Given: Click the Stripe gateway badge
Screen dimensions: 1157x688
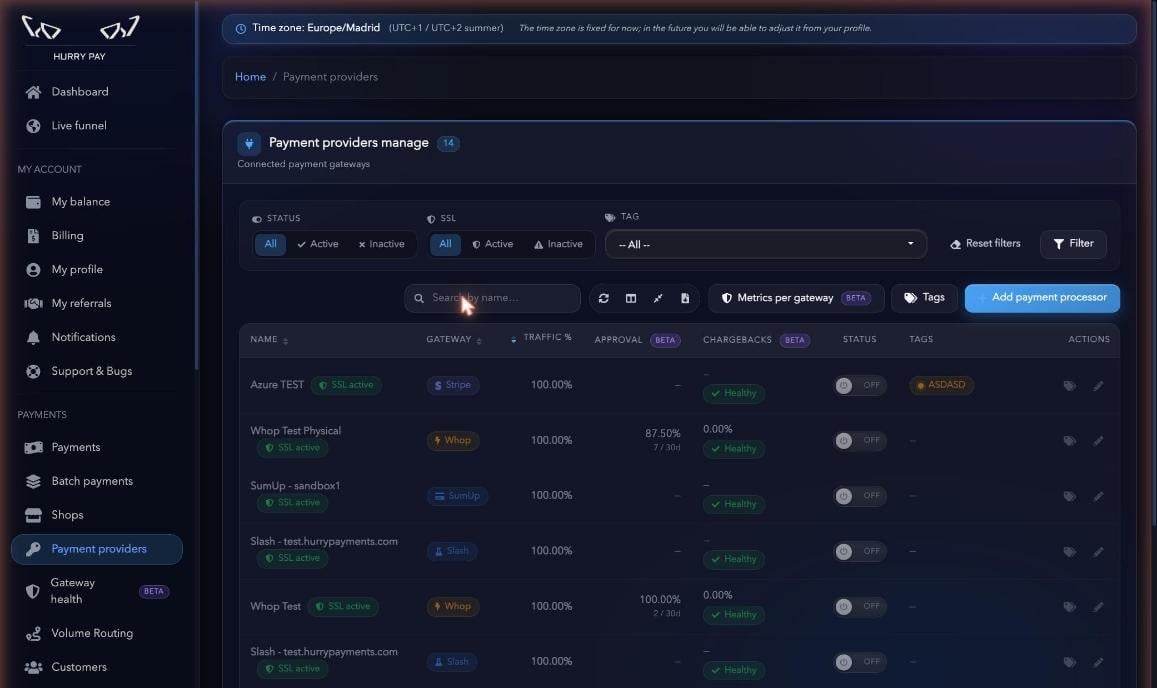Looking at the screenshot, I should point(453,385).
